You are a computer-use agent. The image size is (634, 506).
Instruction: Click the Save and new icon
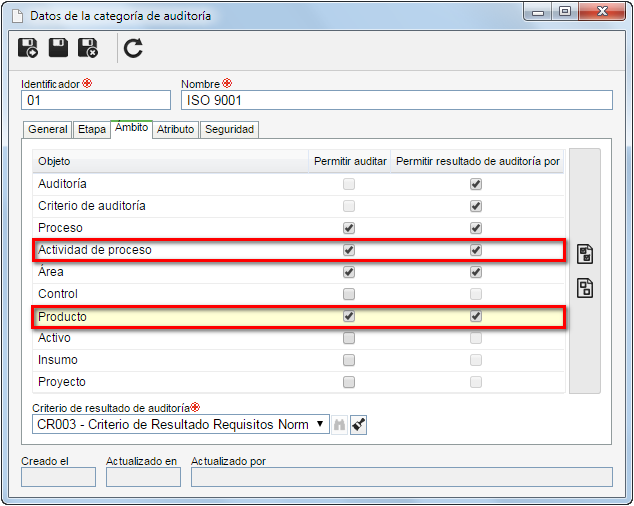tap(28, 48)
